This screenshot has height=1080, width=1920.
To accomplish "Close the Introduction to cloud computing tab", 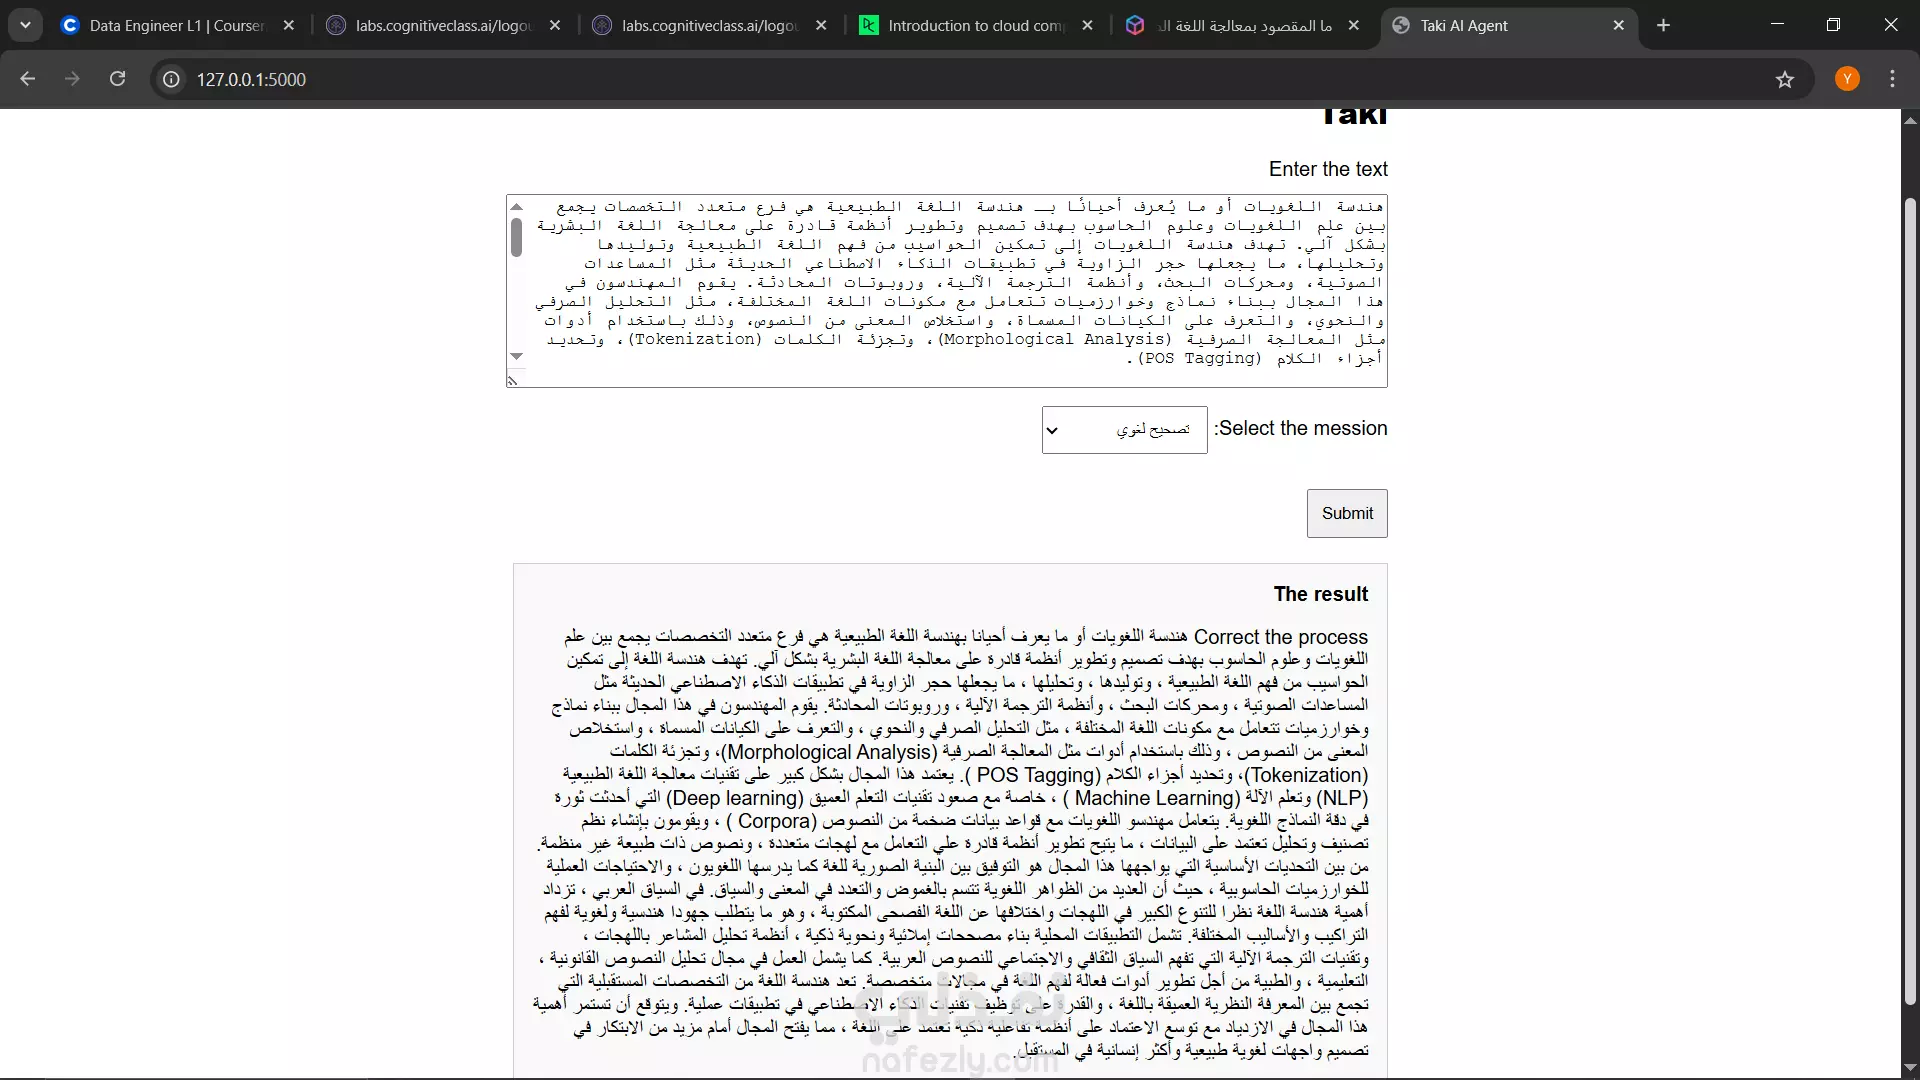I will tap(1087, 26).
